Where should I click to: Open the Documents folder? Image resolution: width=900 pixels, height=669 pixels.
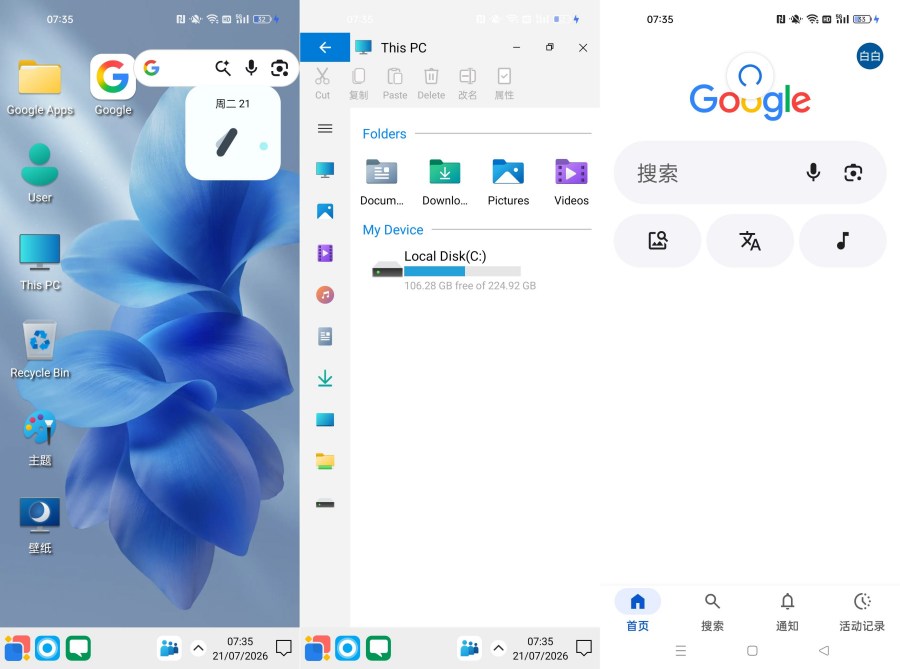(382, 182)
